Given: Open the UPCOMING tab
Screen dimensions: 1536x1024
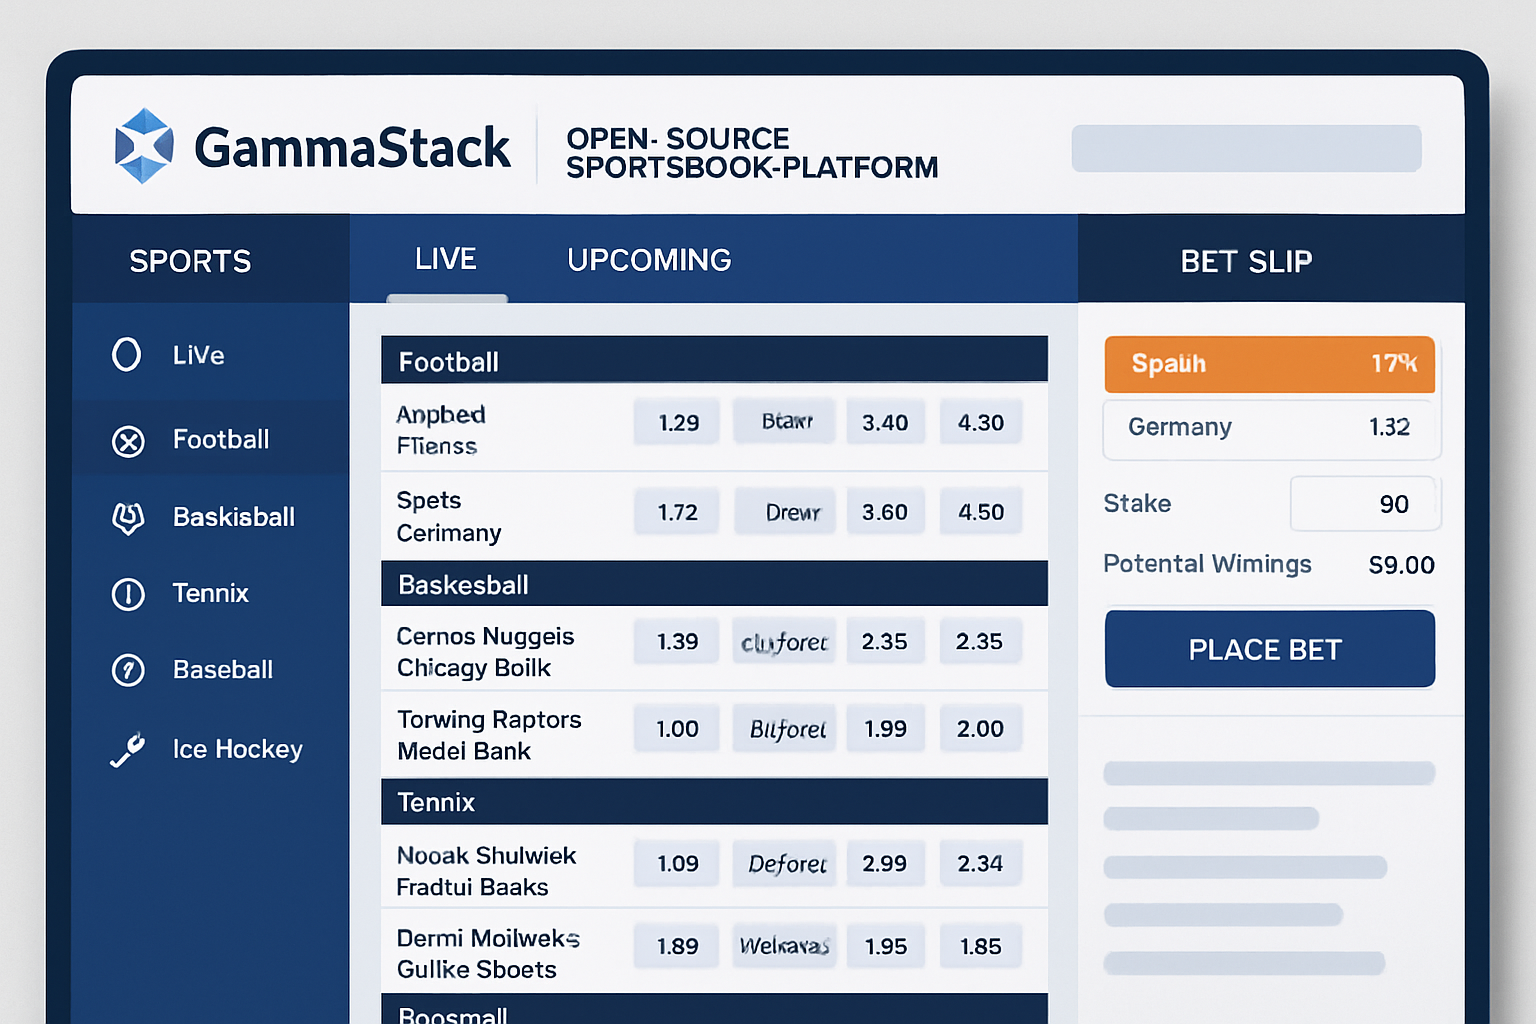Looking at the screenshot, I should (649, 260).
